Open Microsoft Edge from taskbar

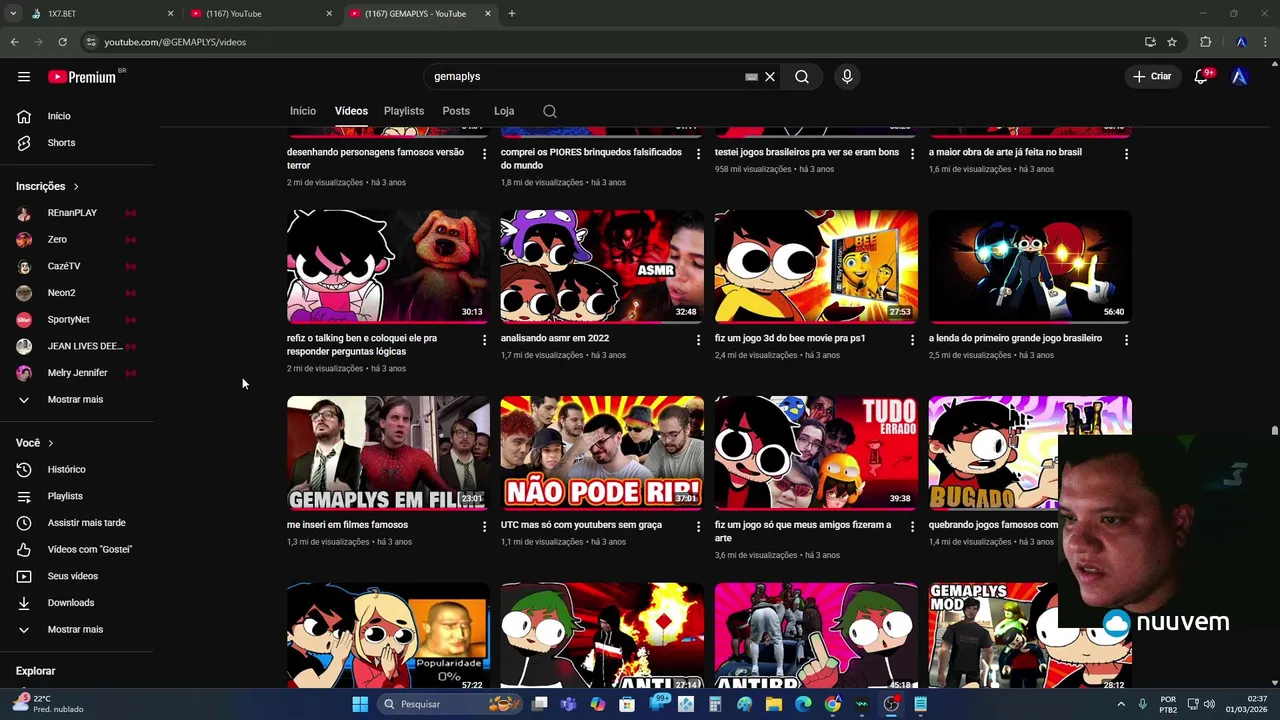point(803,704)
